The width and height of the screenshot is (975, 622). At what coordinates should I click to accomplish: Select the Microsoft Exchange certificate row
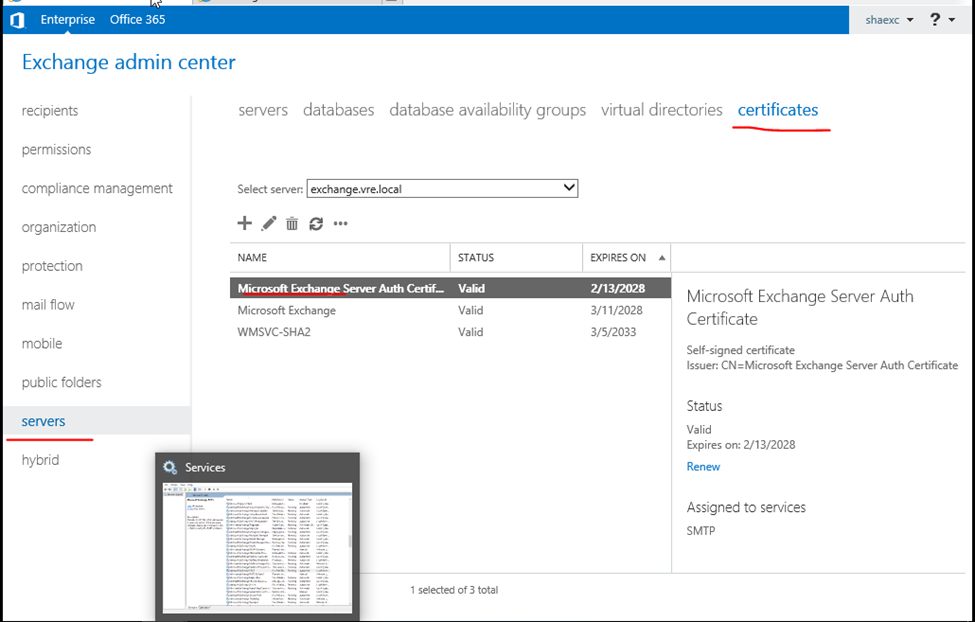tap(286, 310)
